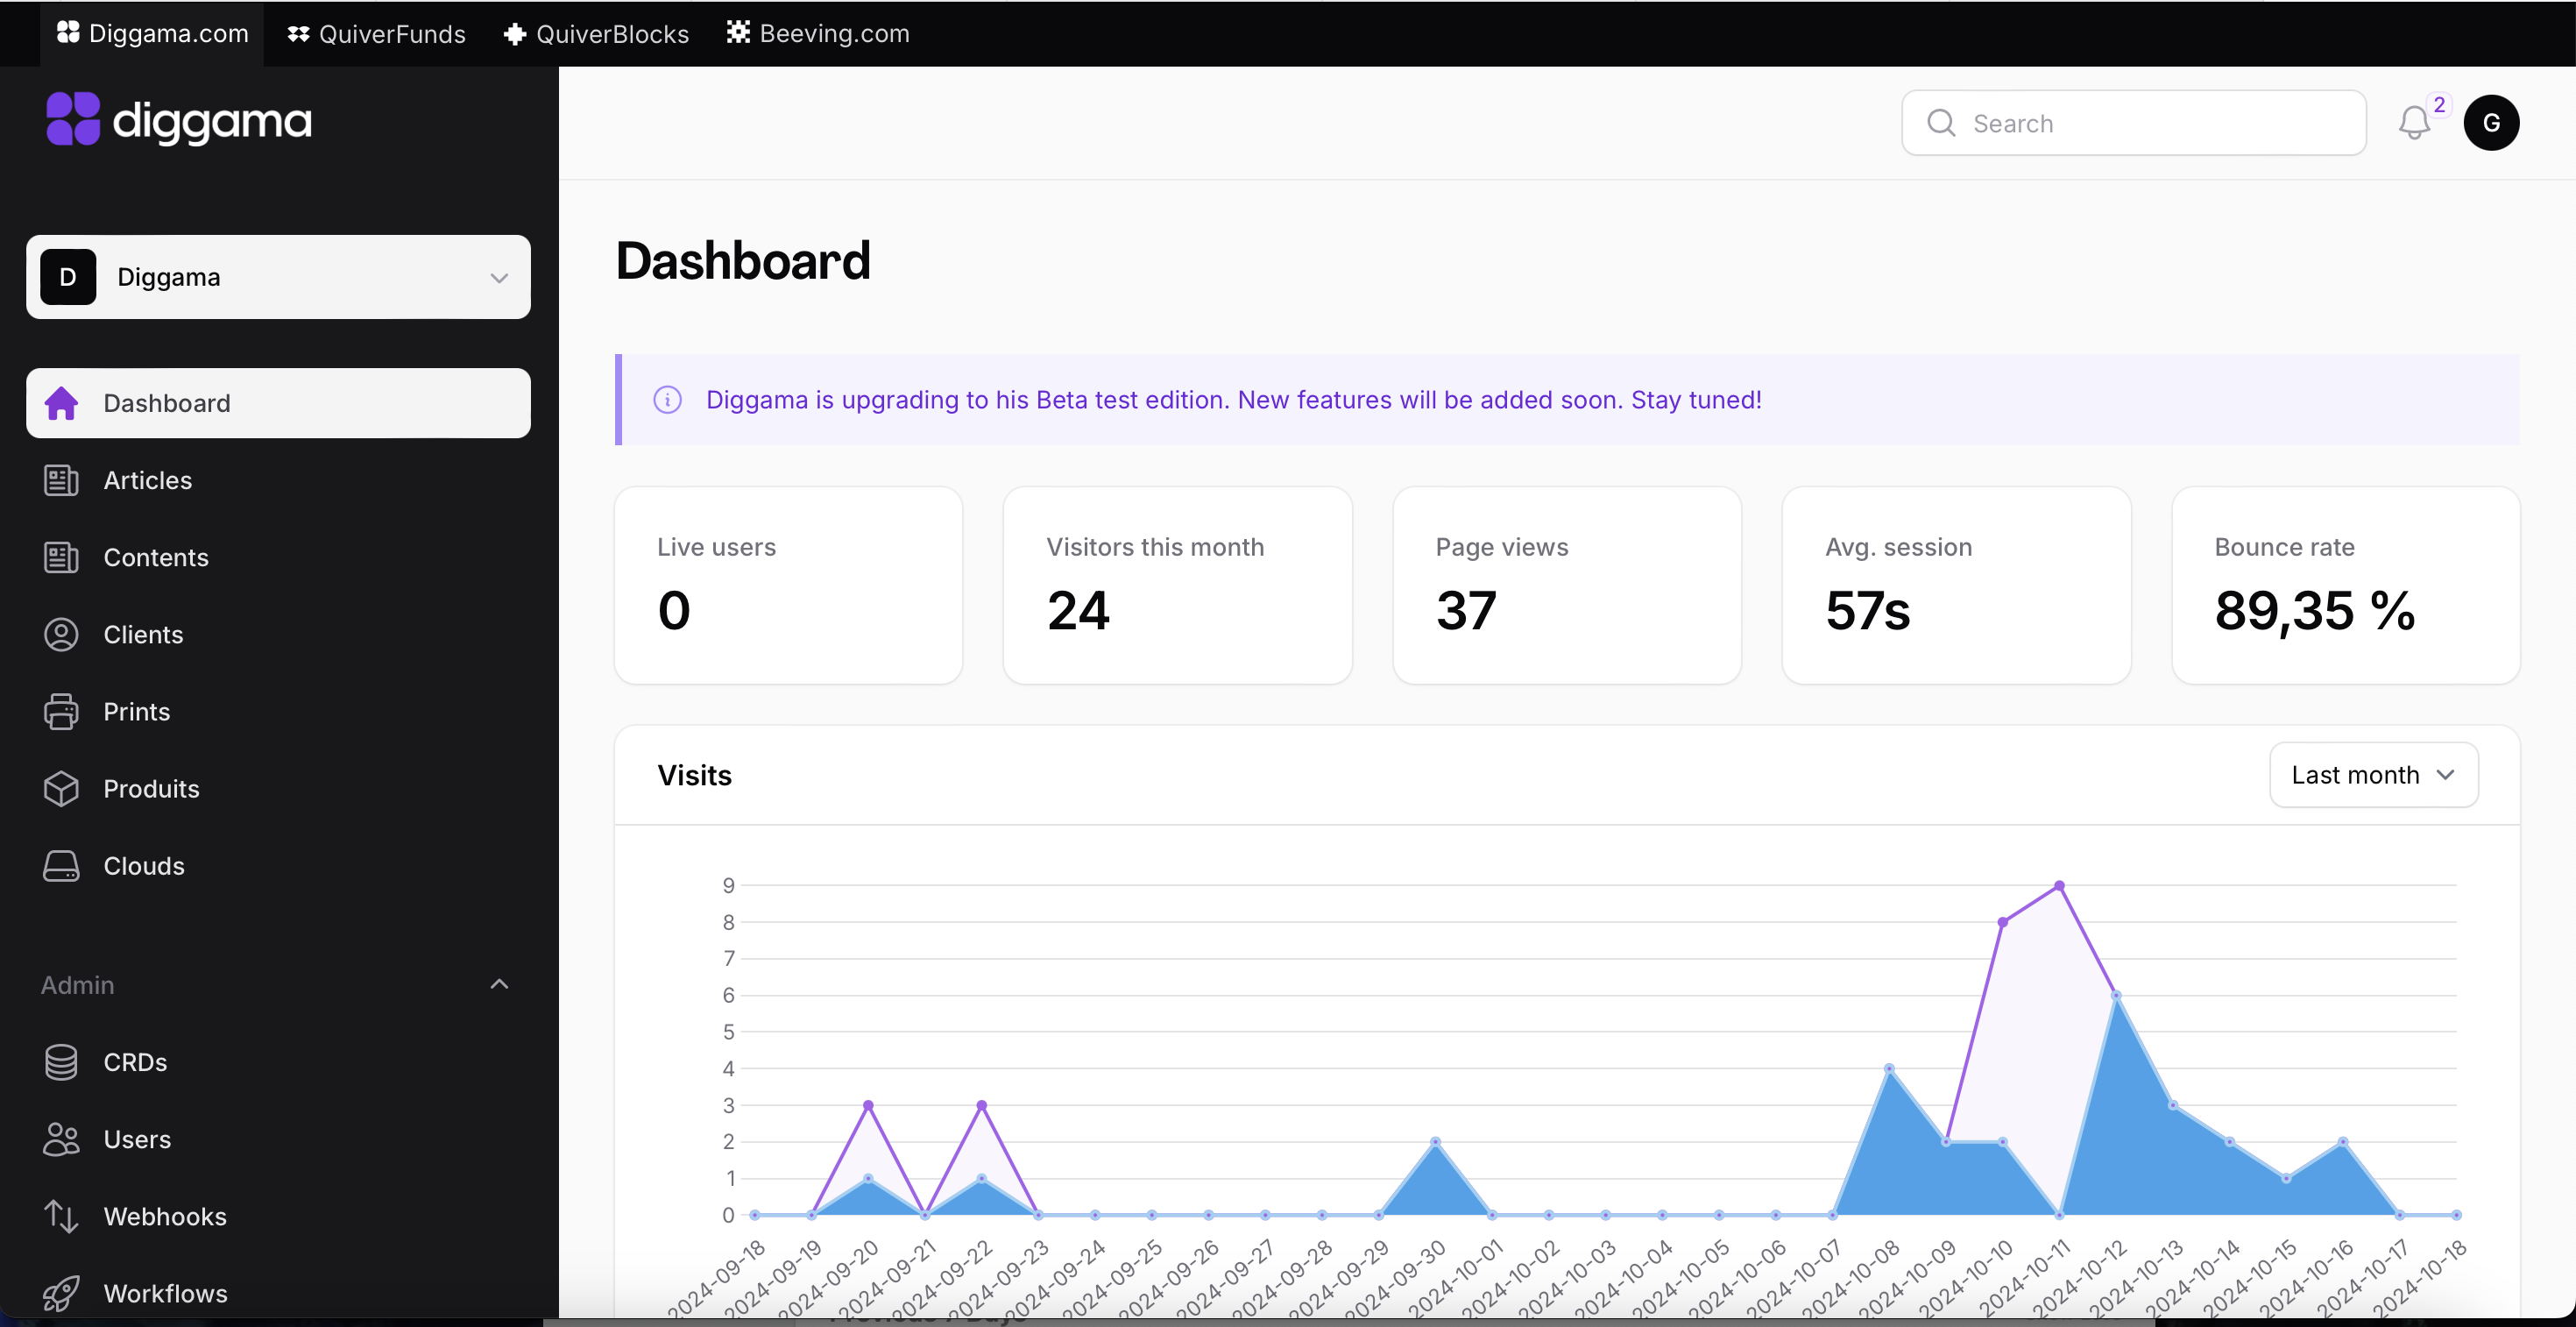Open the Dashboard home icon in sidebar
Viewport: 2576px width, 1327px height.
click(x=61, y=402)
